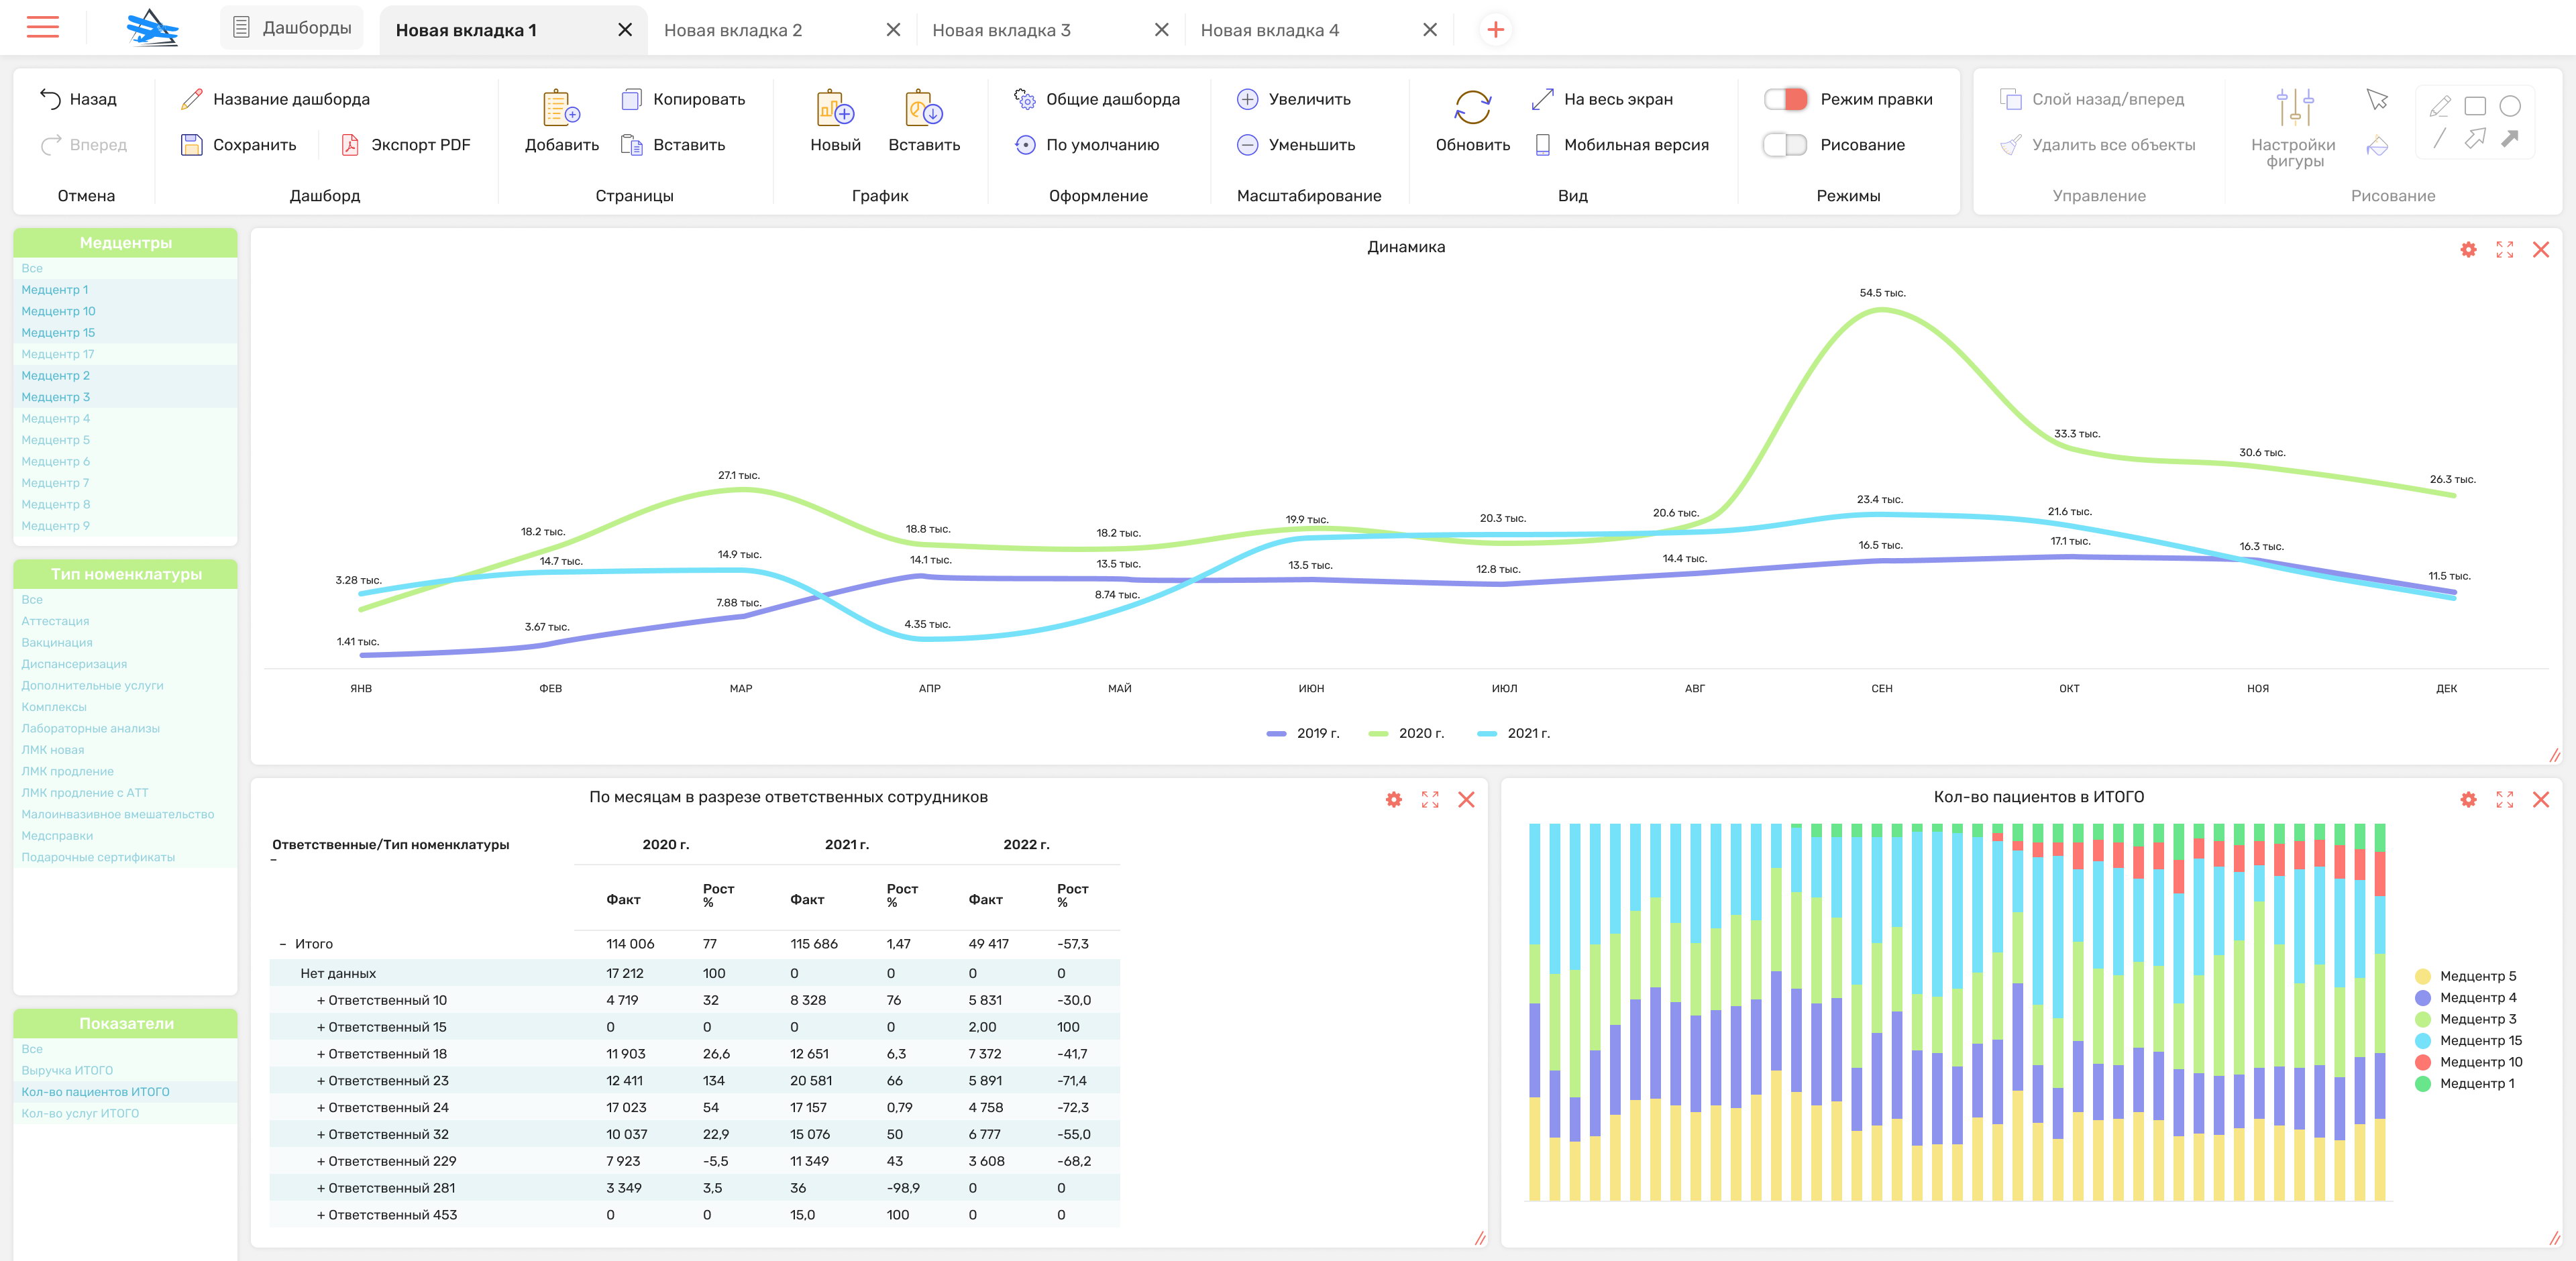This screenshot has height=1261, width=2576.
Task: Open settings gear of Динамика chart
Action: (2468, 250)
